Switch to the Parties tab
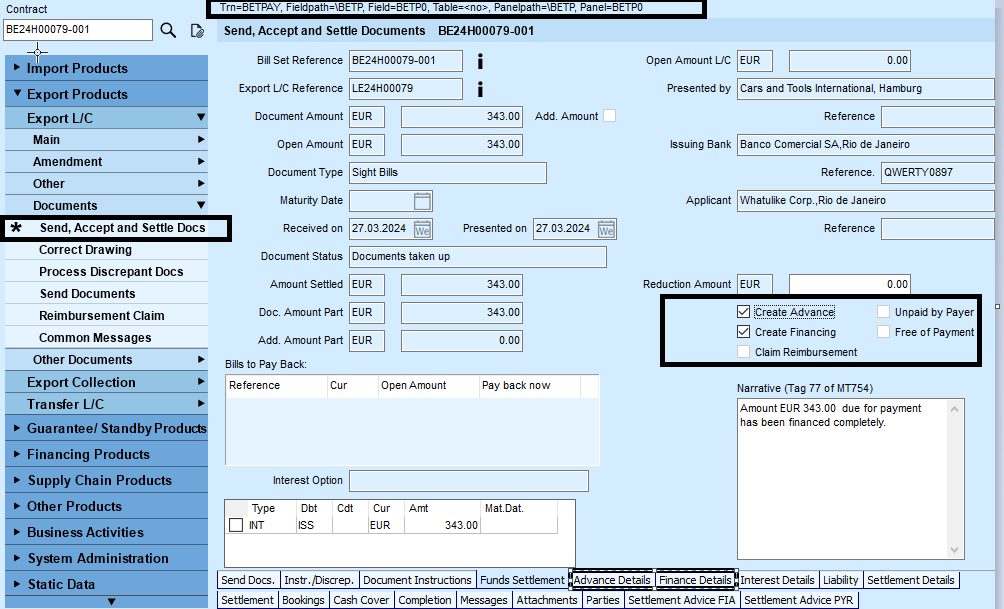Viewport: 1004px width, 609px height. [603, 600]
